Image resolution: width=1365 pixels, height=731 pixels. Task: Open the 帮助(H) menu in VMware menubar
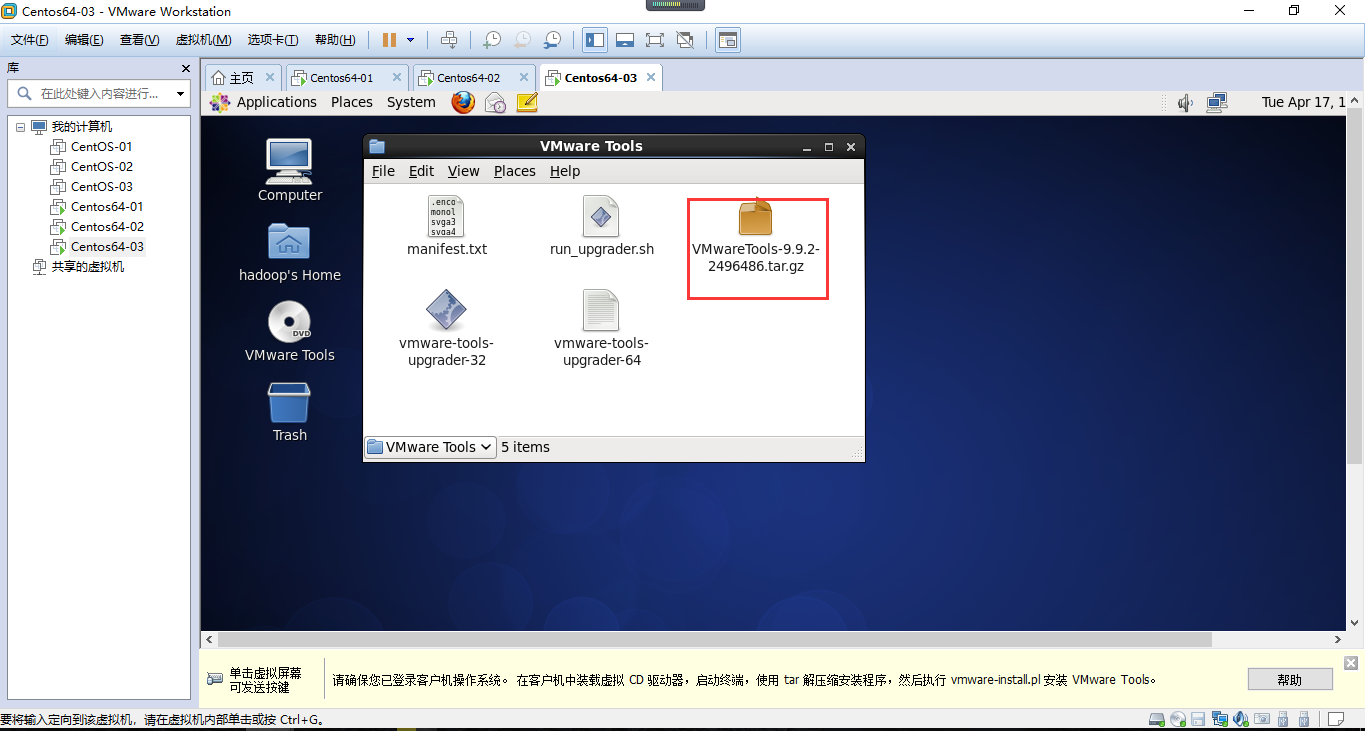[335, 40]
